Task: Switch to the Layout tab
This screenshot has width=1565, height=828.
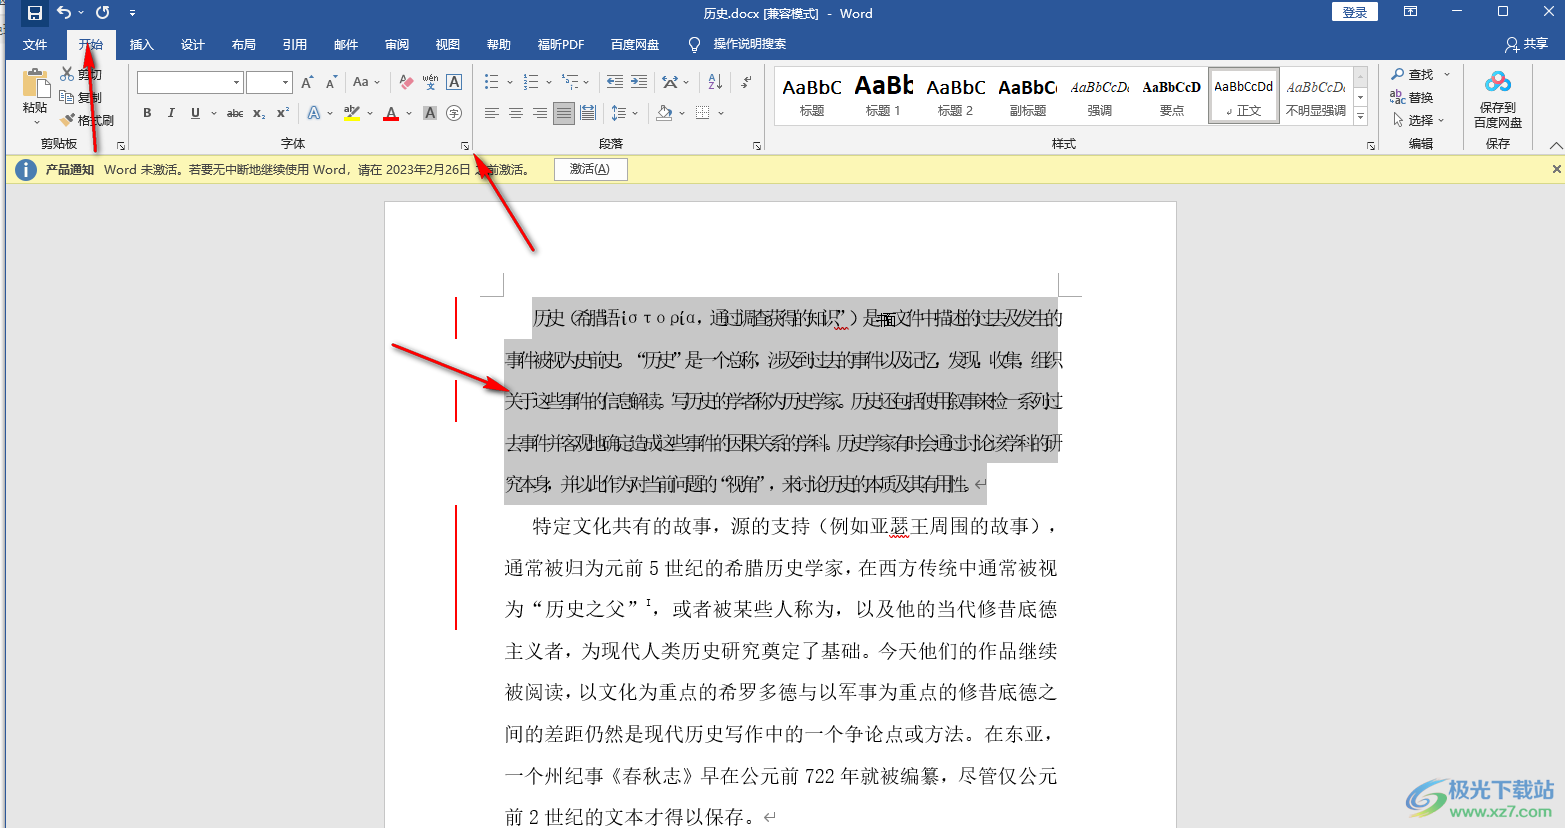Action: [244, 44]
